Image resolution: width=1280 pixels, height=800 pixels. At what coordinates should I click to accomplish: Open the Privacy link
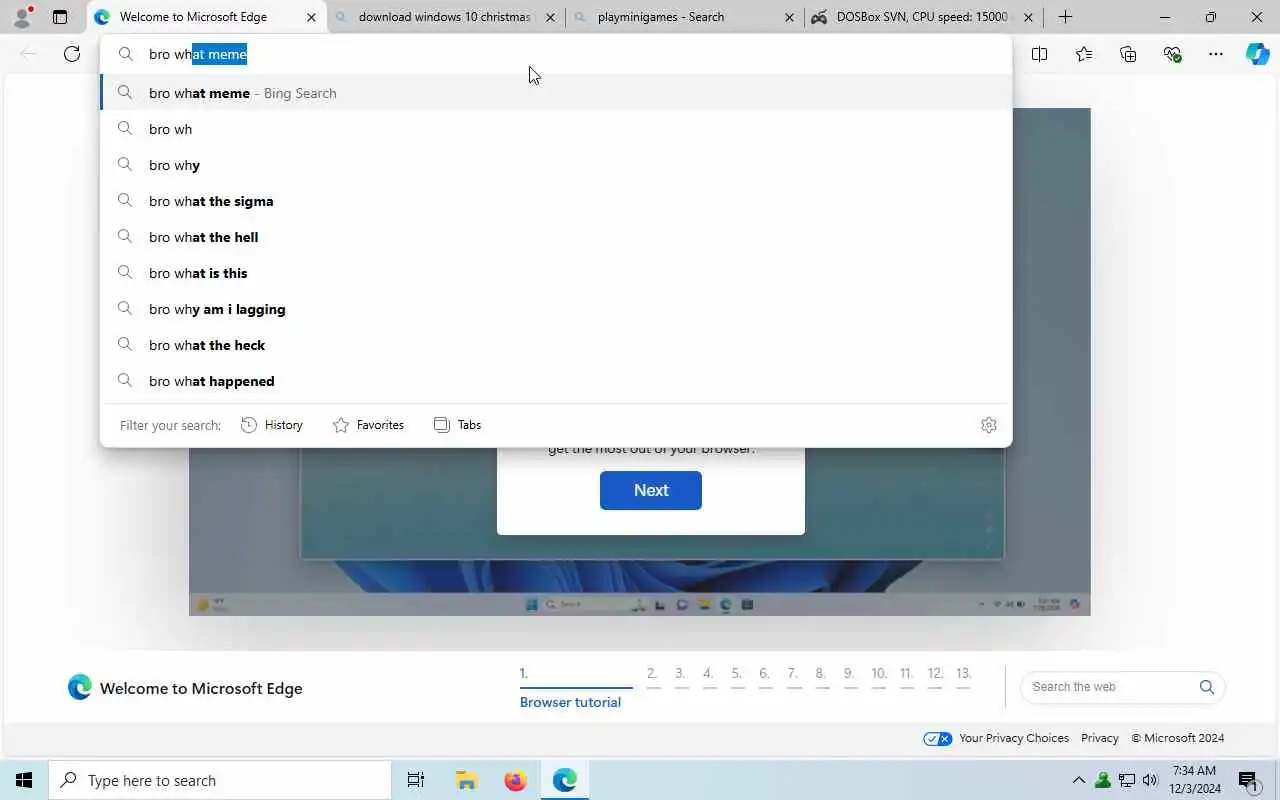pos(1100,738)
